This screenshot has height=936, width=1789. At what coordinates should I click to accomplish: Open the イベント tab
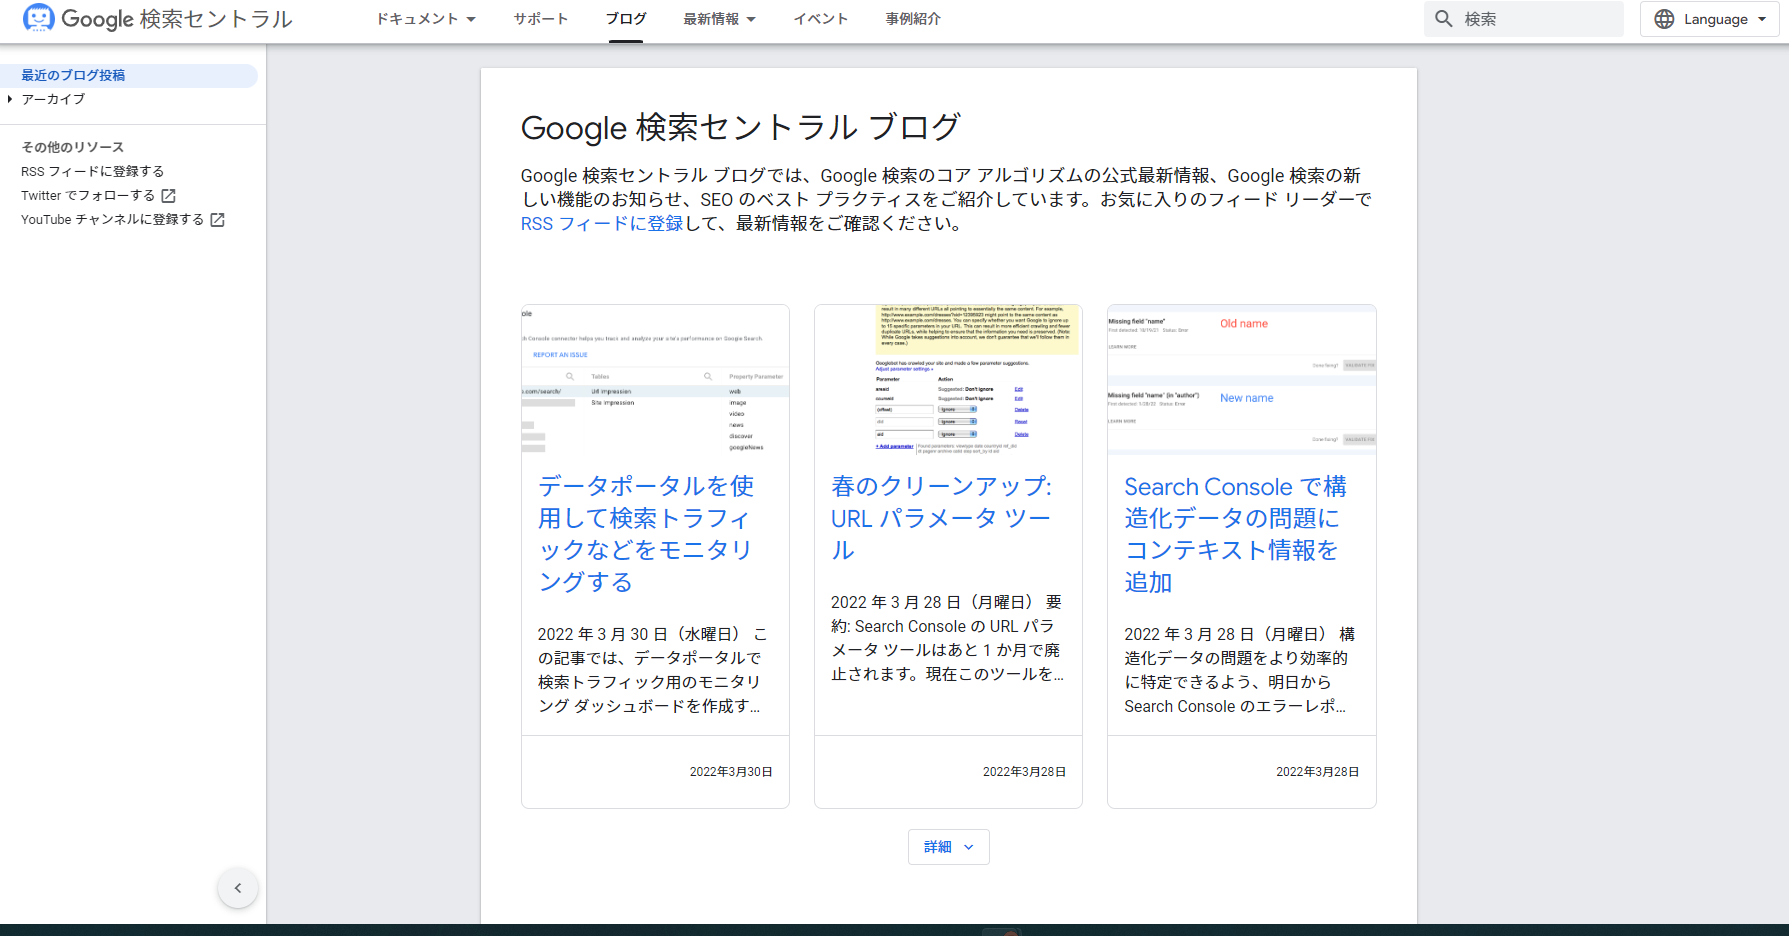pos(821,19)
